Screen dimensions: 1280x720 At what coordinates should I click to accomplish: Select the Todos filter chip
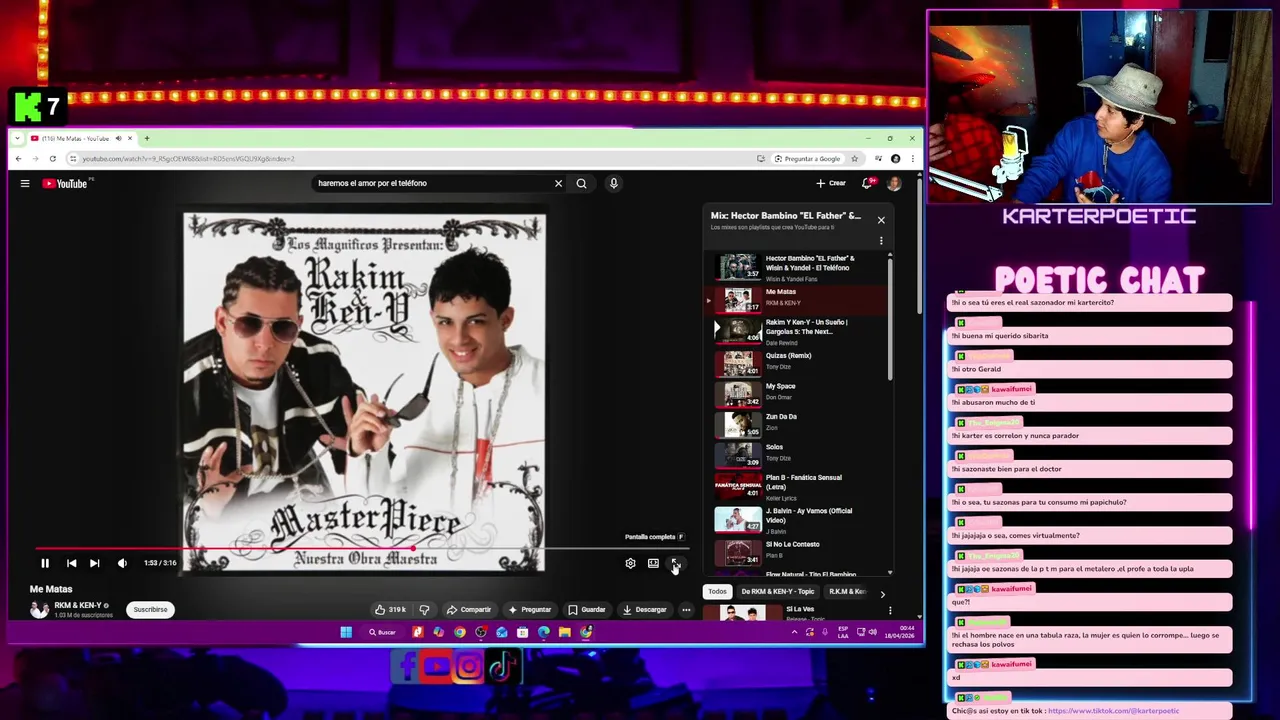[x=717, y=591]
